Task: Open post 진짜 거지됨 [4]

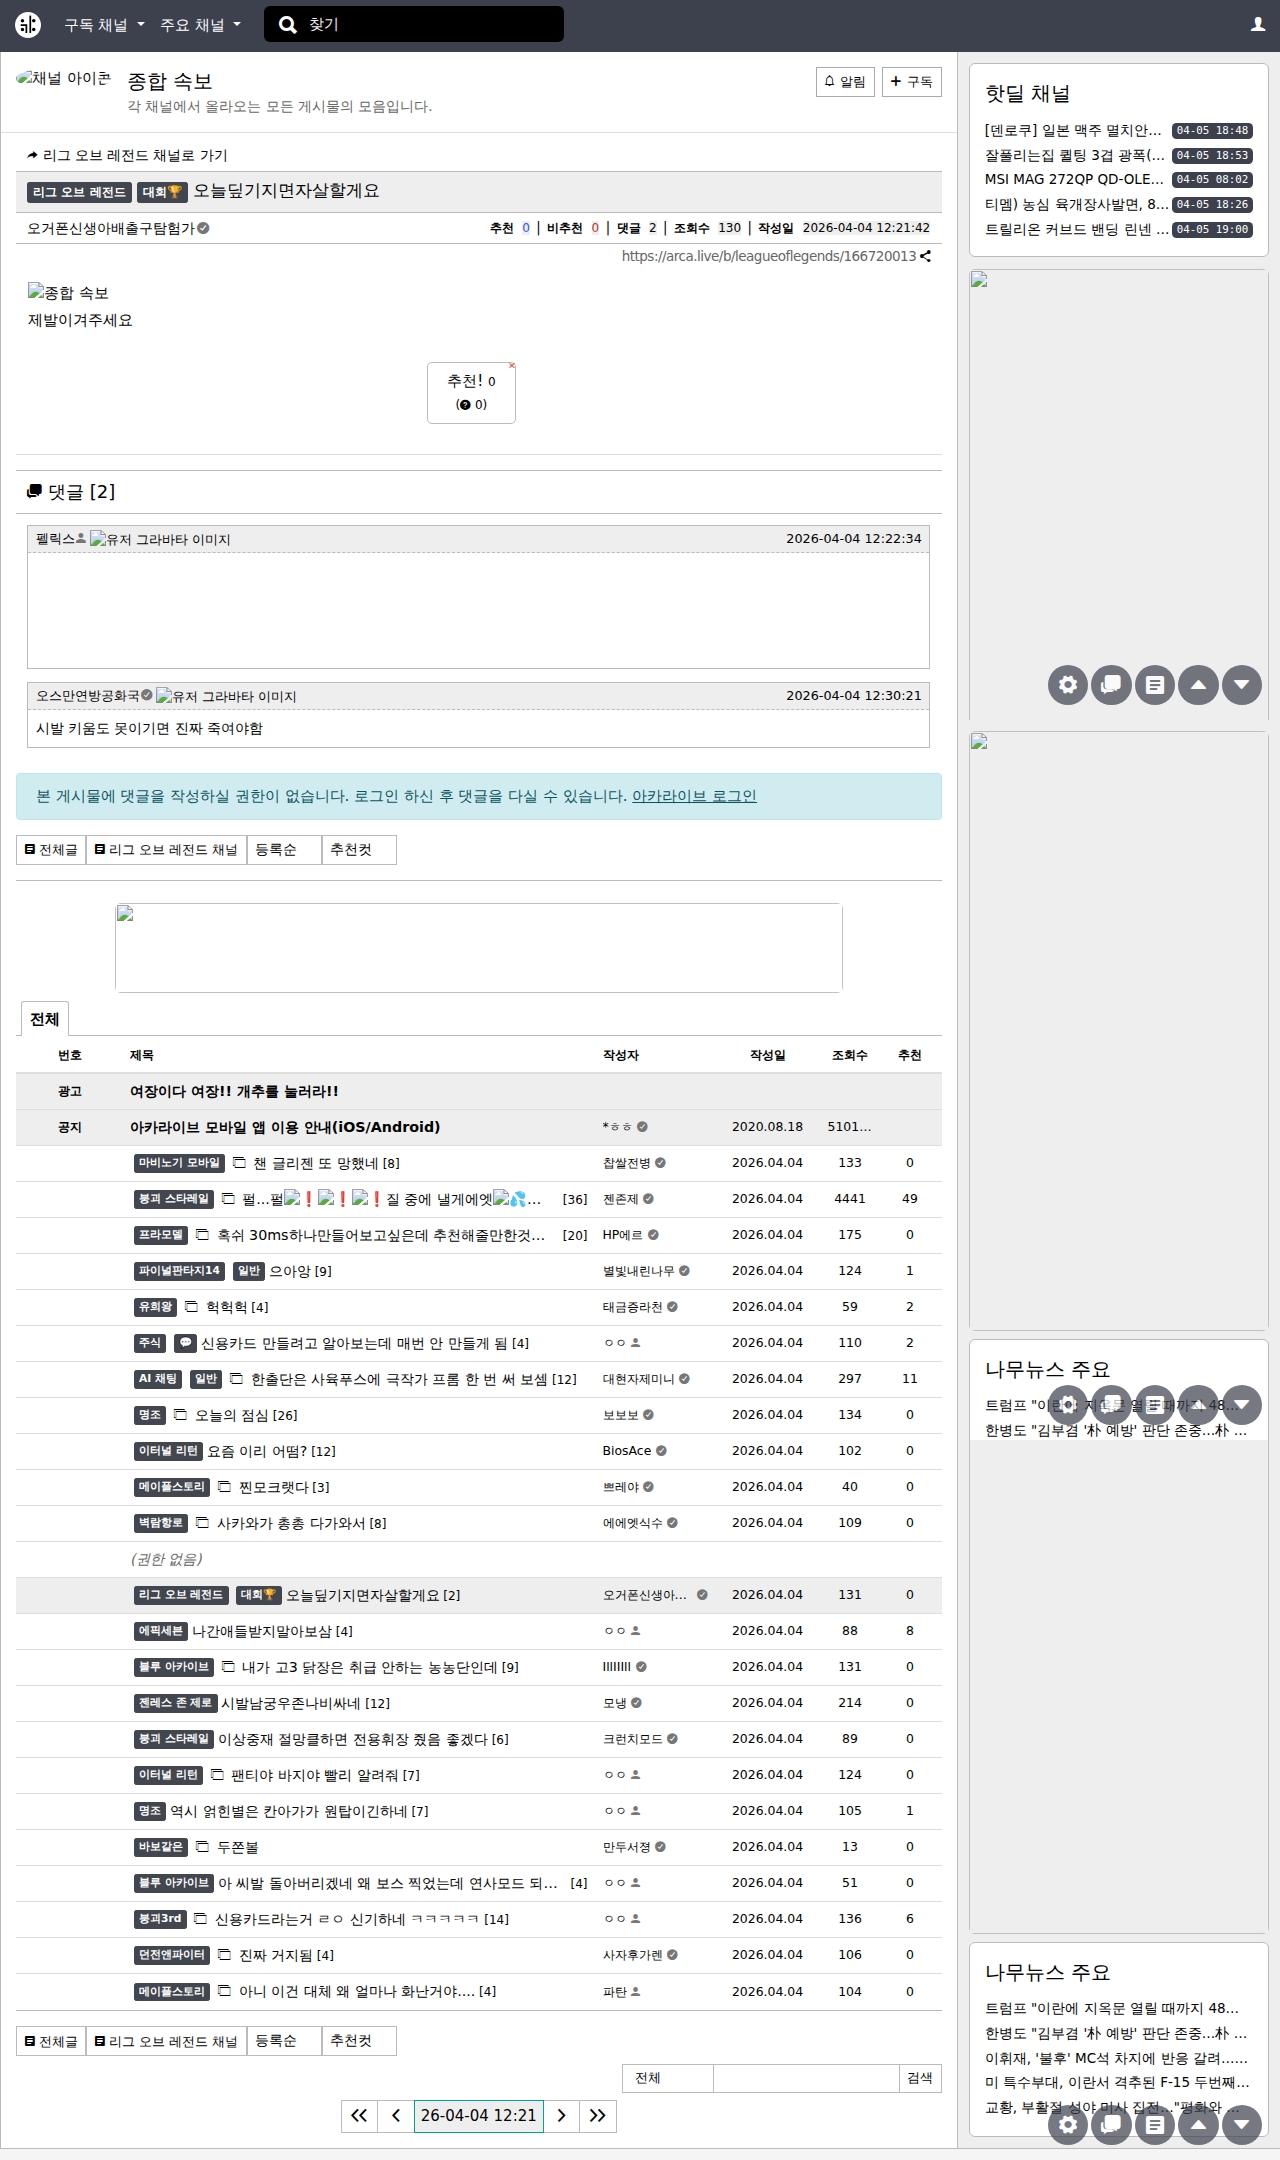Action: point(286,1955)
